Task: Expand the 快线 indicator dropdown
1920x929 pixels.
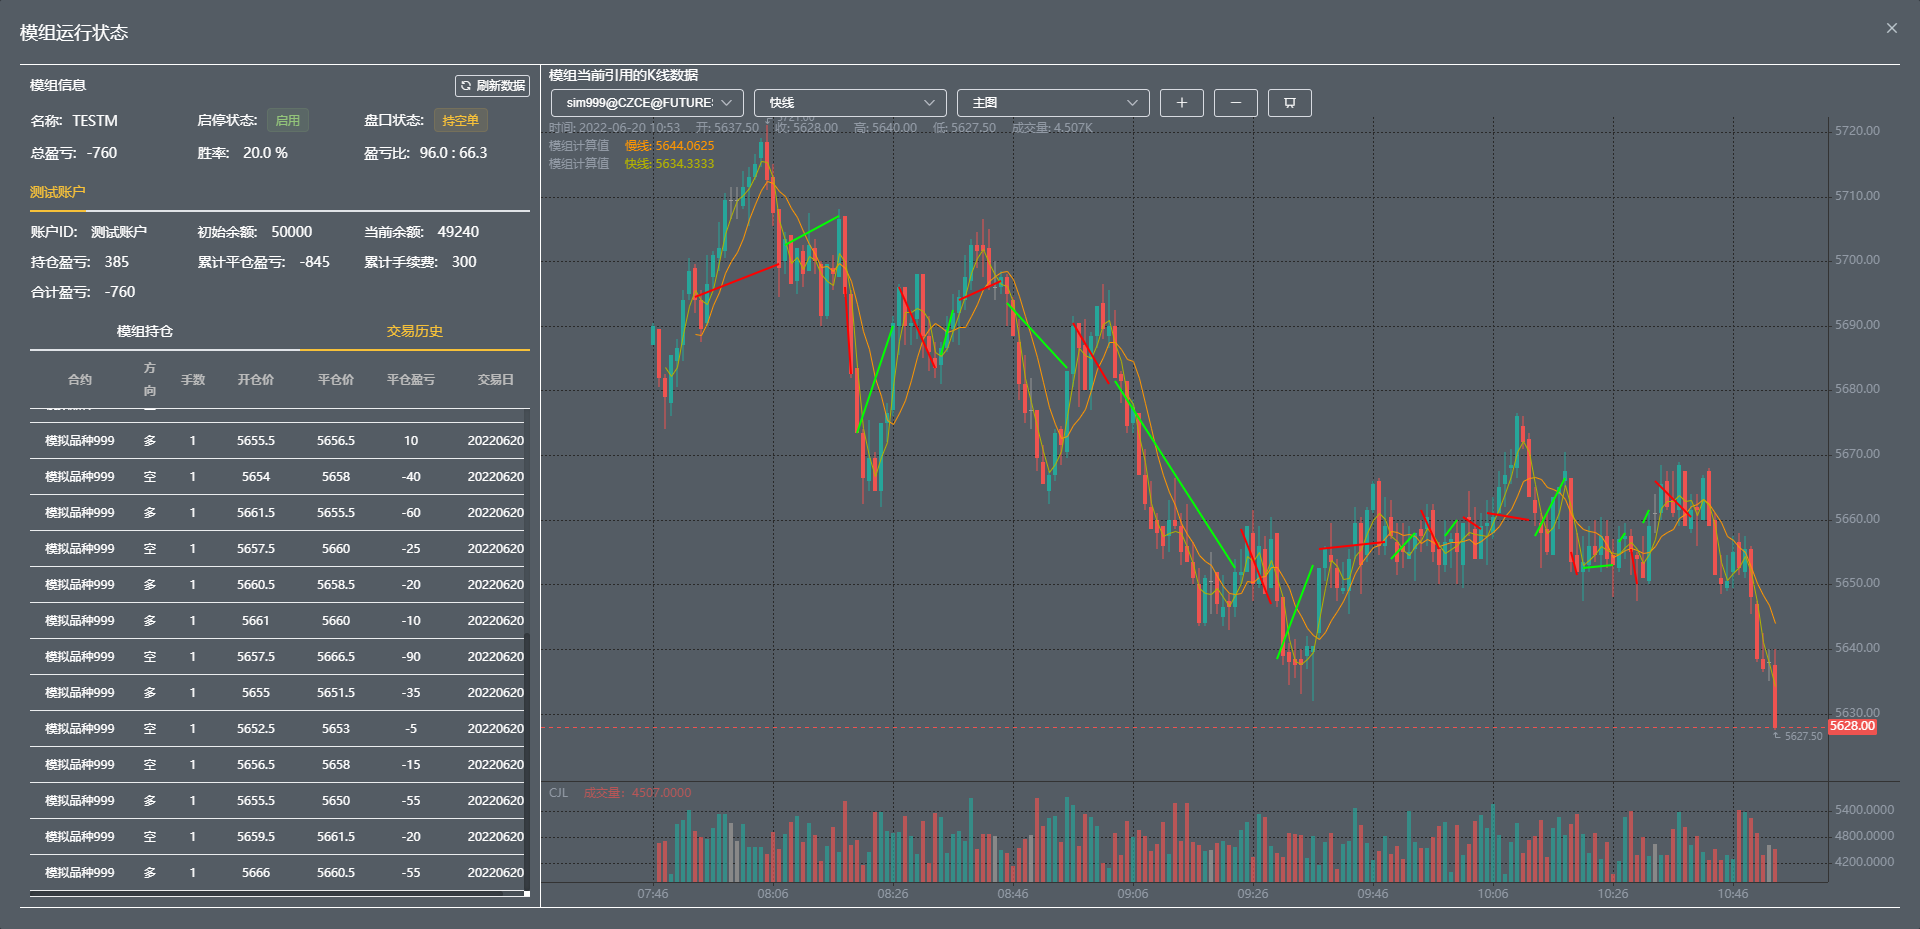Action: tap(849, 103)
